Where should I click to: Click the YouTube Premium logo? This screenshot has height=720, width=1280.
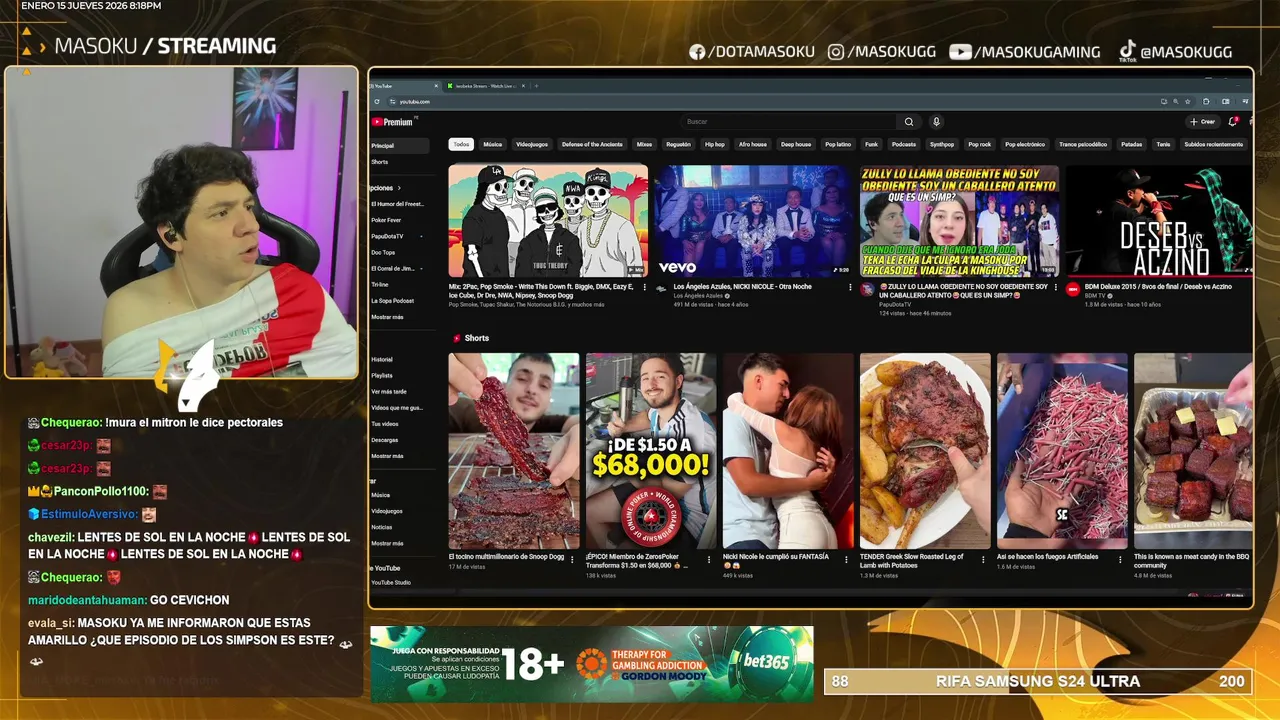392,122
